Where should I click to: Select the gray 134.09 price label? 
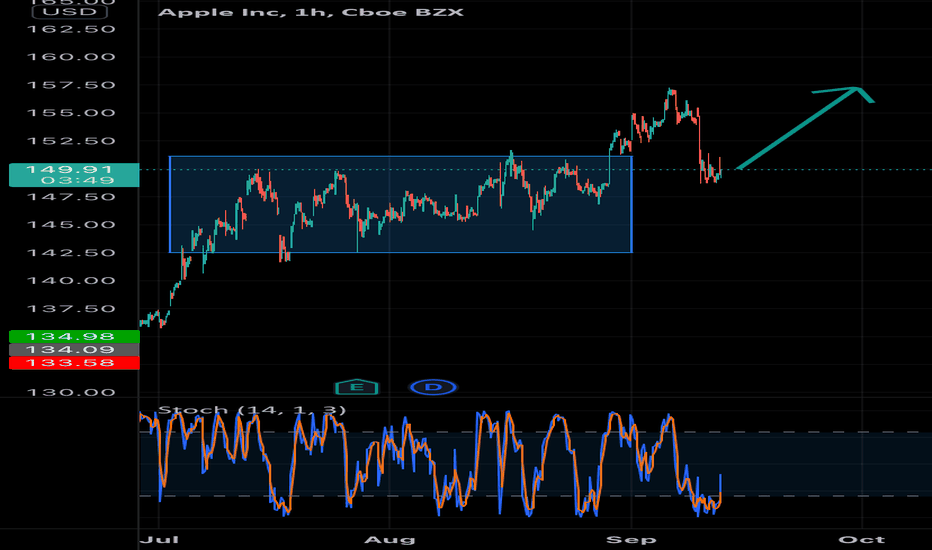point(74,350)
